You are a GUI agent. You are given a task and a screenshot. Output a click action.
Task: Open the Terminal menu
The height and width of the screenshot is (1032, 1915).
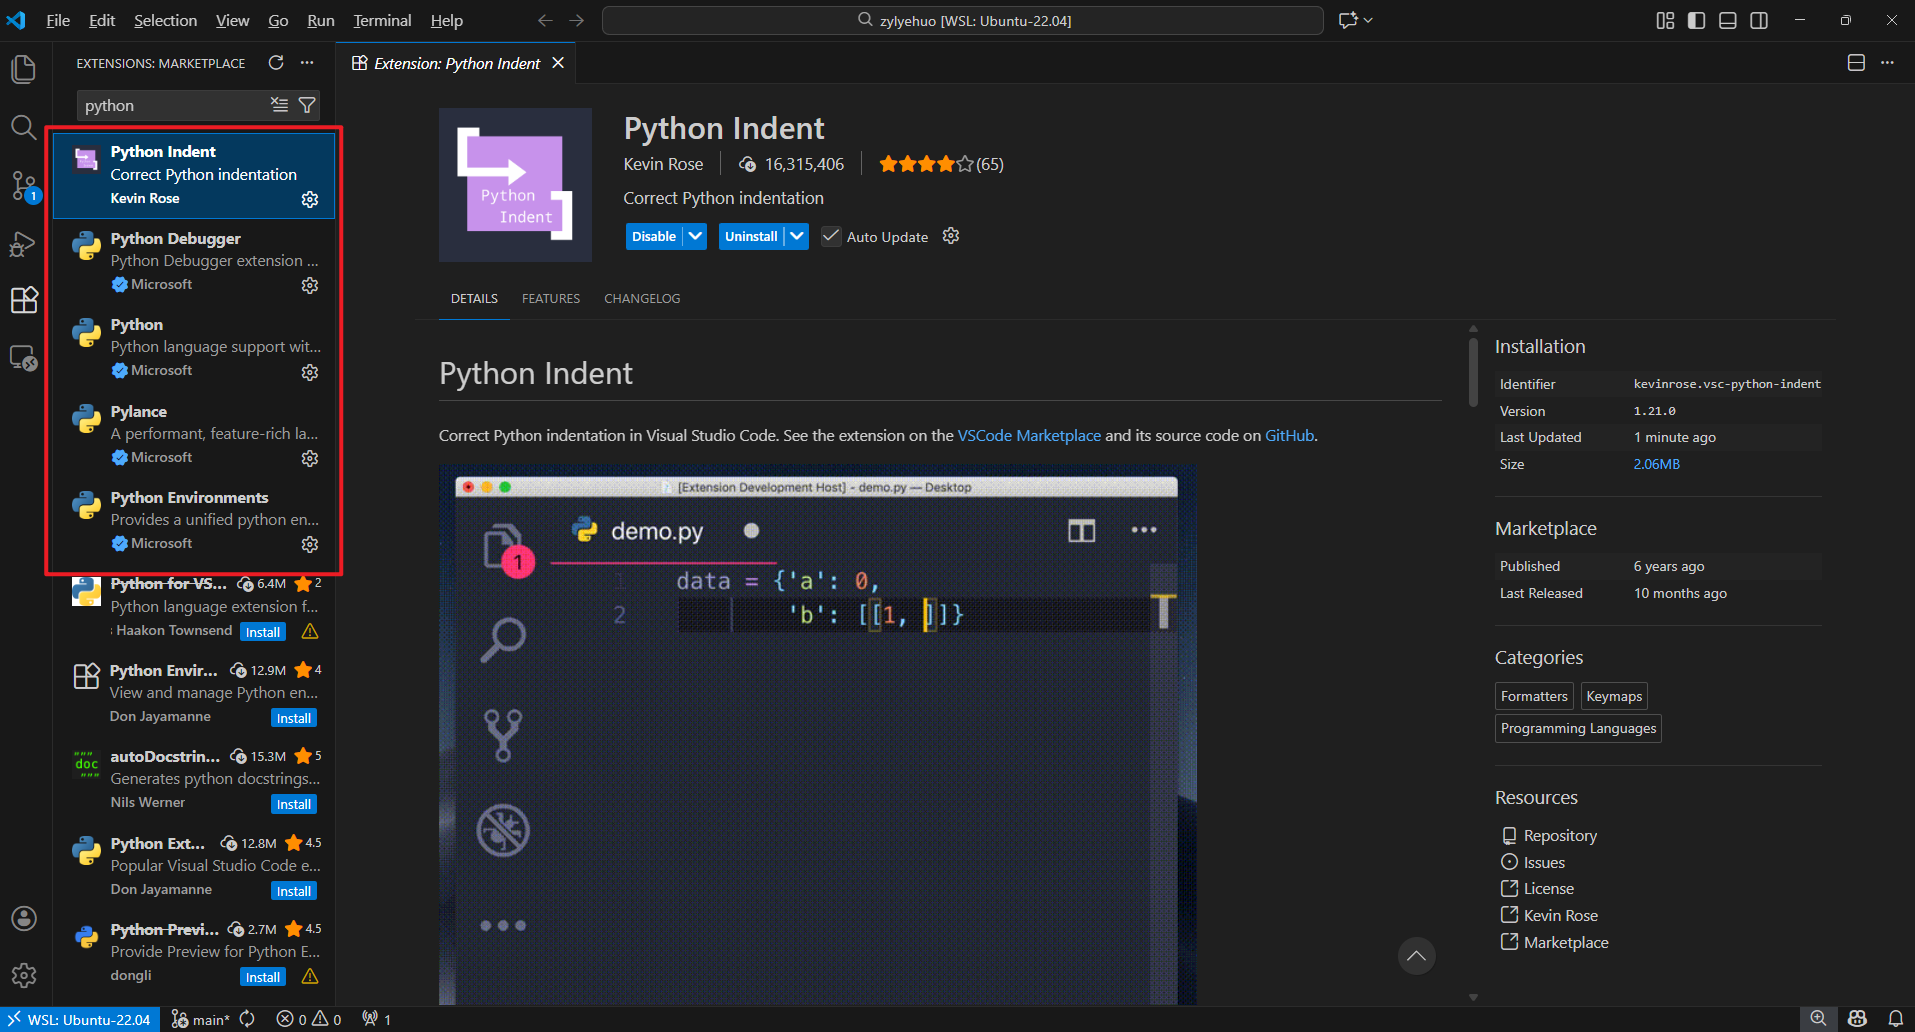click(382, 20)
